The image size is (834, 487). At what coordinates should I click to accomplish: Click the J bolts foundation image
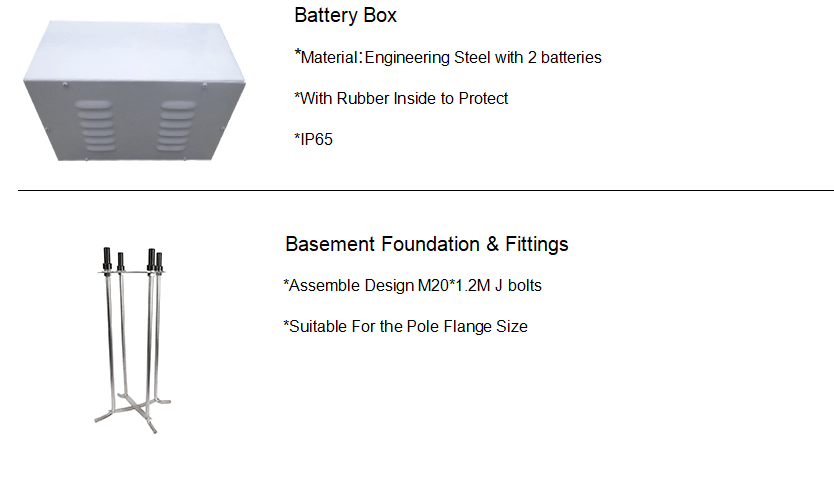[133, 340]
